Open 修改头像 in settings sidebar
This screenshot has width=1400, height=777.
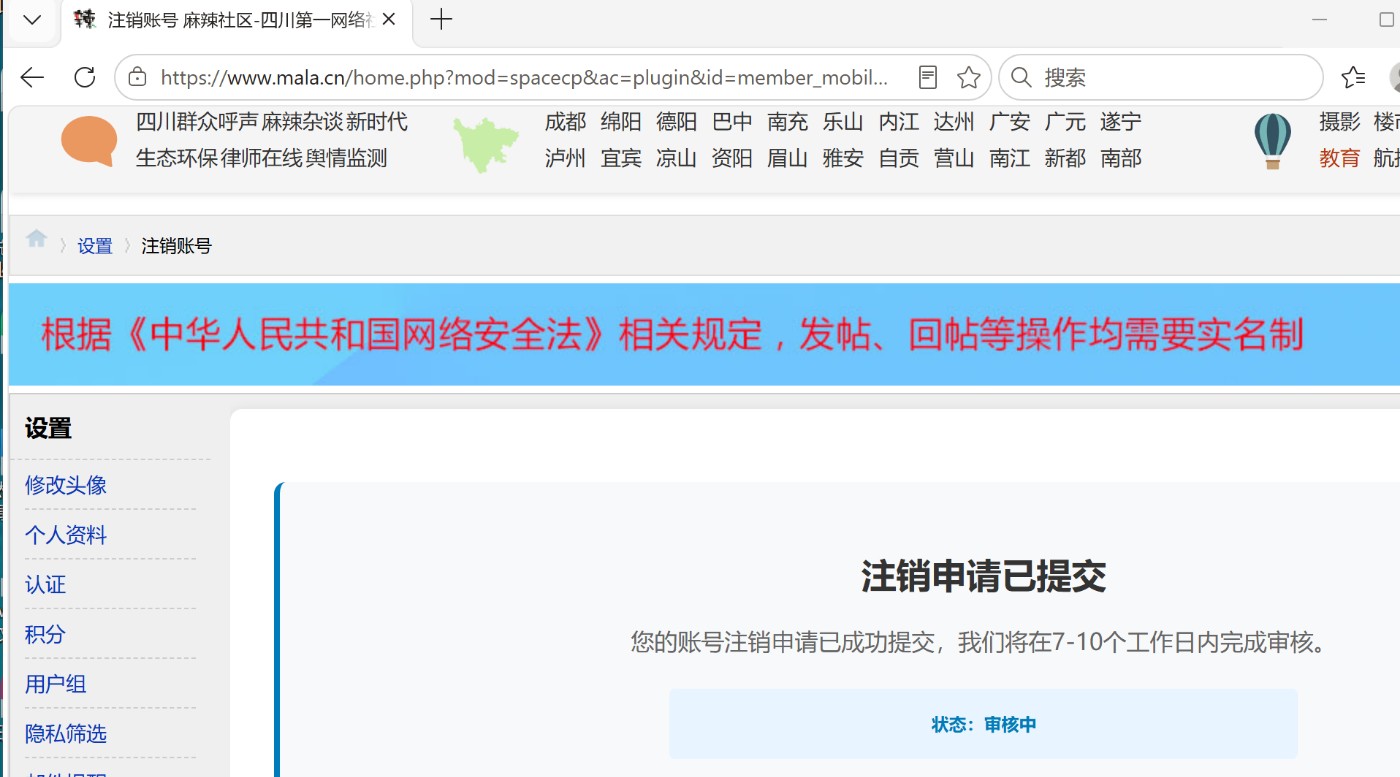pyautogui.click(x=66, y=485)
